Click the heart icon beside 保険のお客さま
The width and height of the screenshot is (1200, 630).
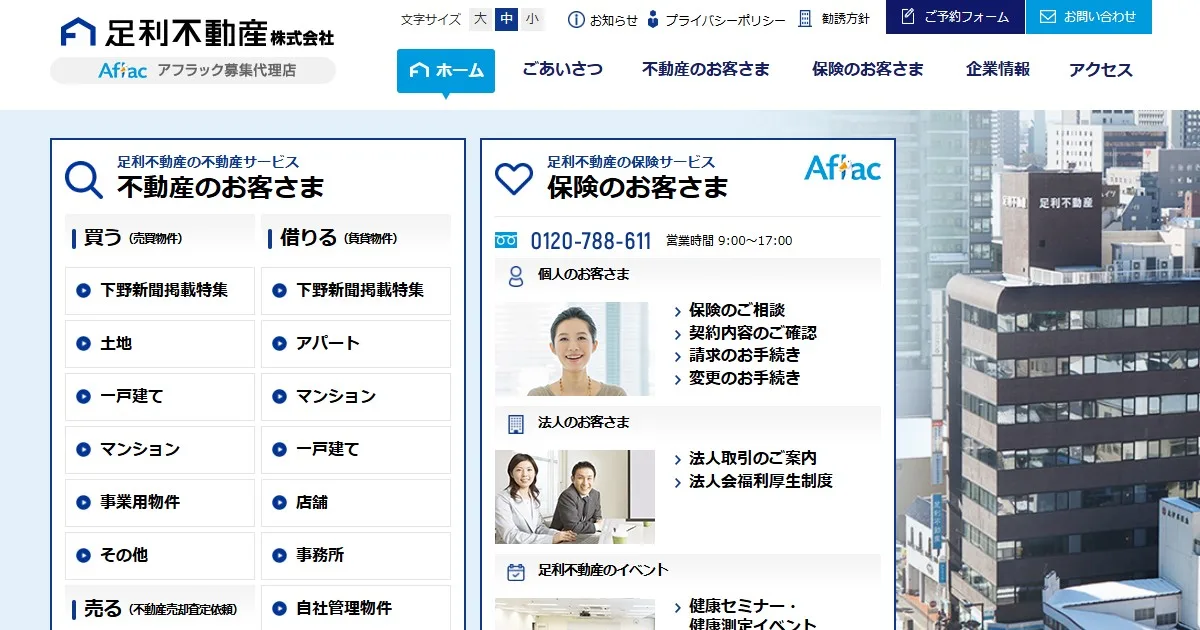point(514,179)
